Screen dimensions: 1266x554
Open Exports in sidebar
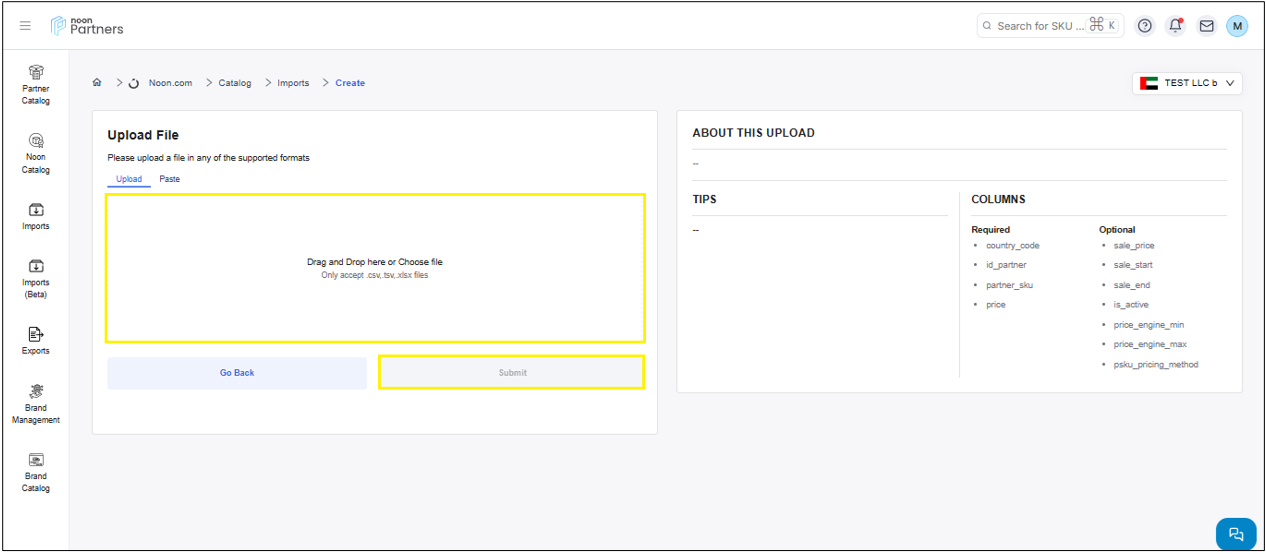tap(36, 340)
